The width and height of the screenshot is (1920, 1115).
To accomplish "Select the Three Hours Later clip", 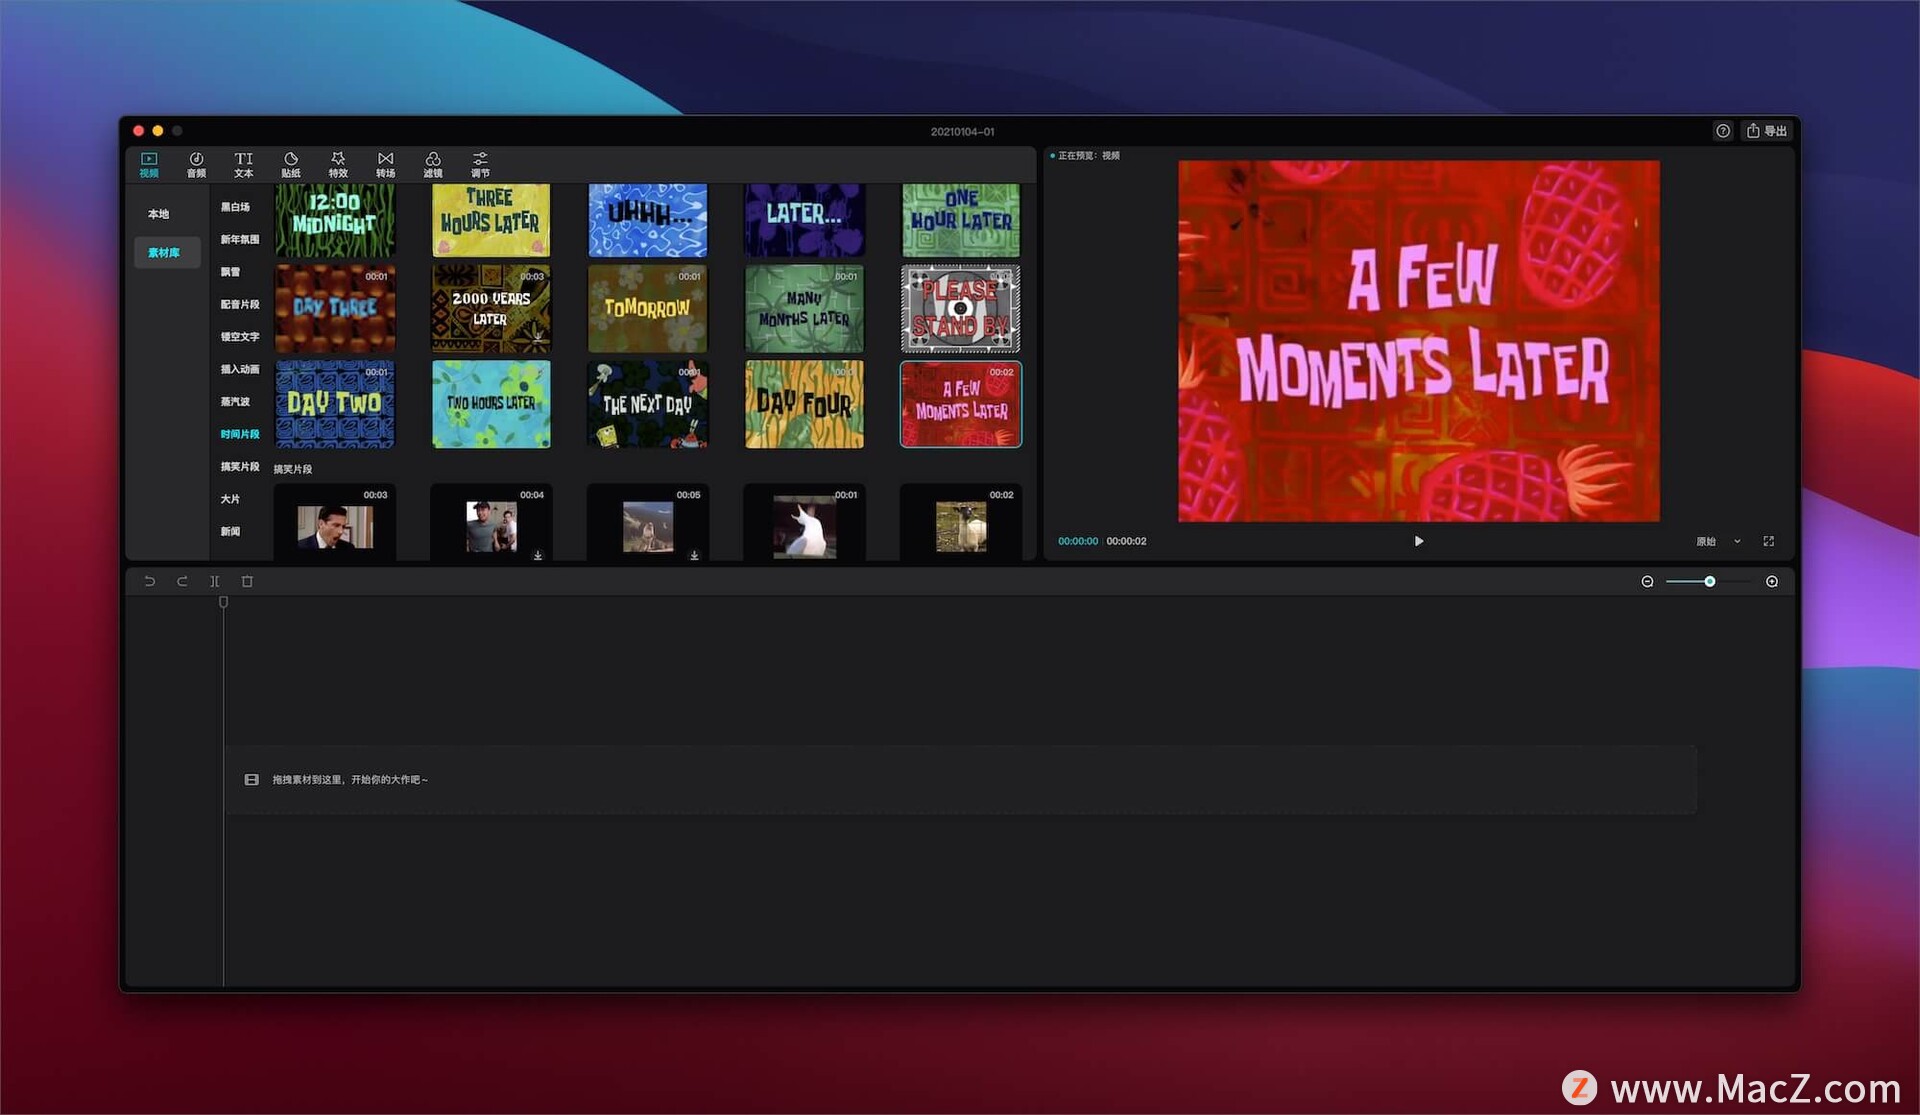I will tap(491, 219).
